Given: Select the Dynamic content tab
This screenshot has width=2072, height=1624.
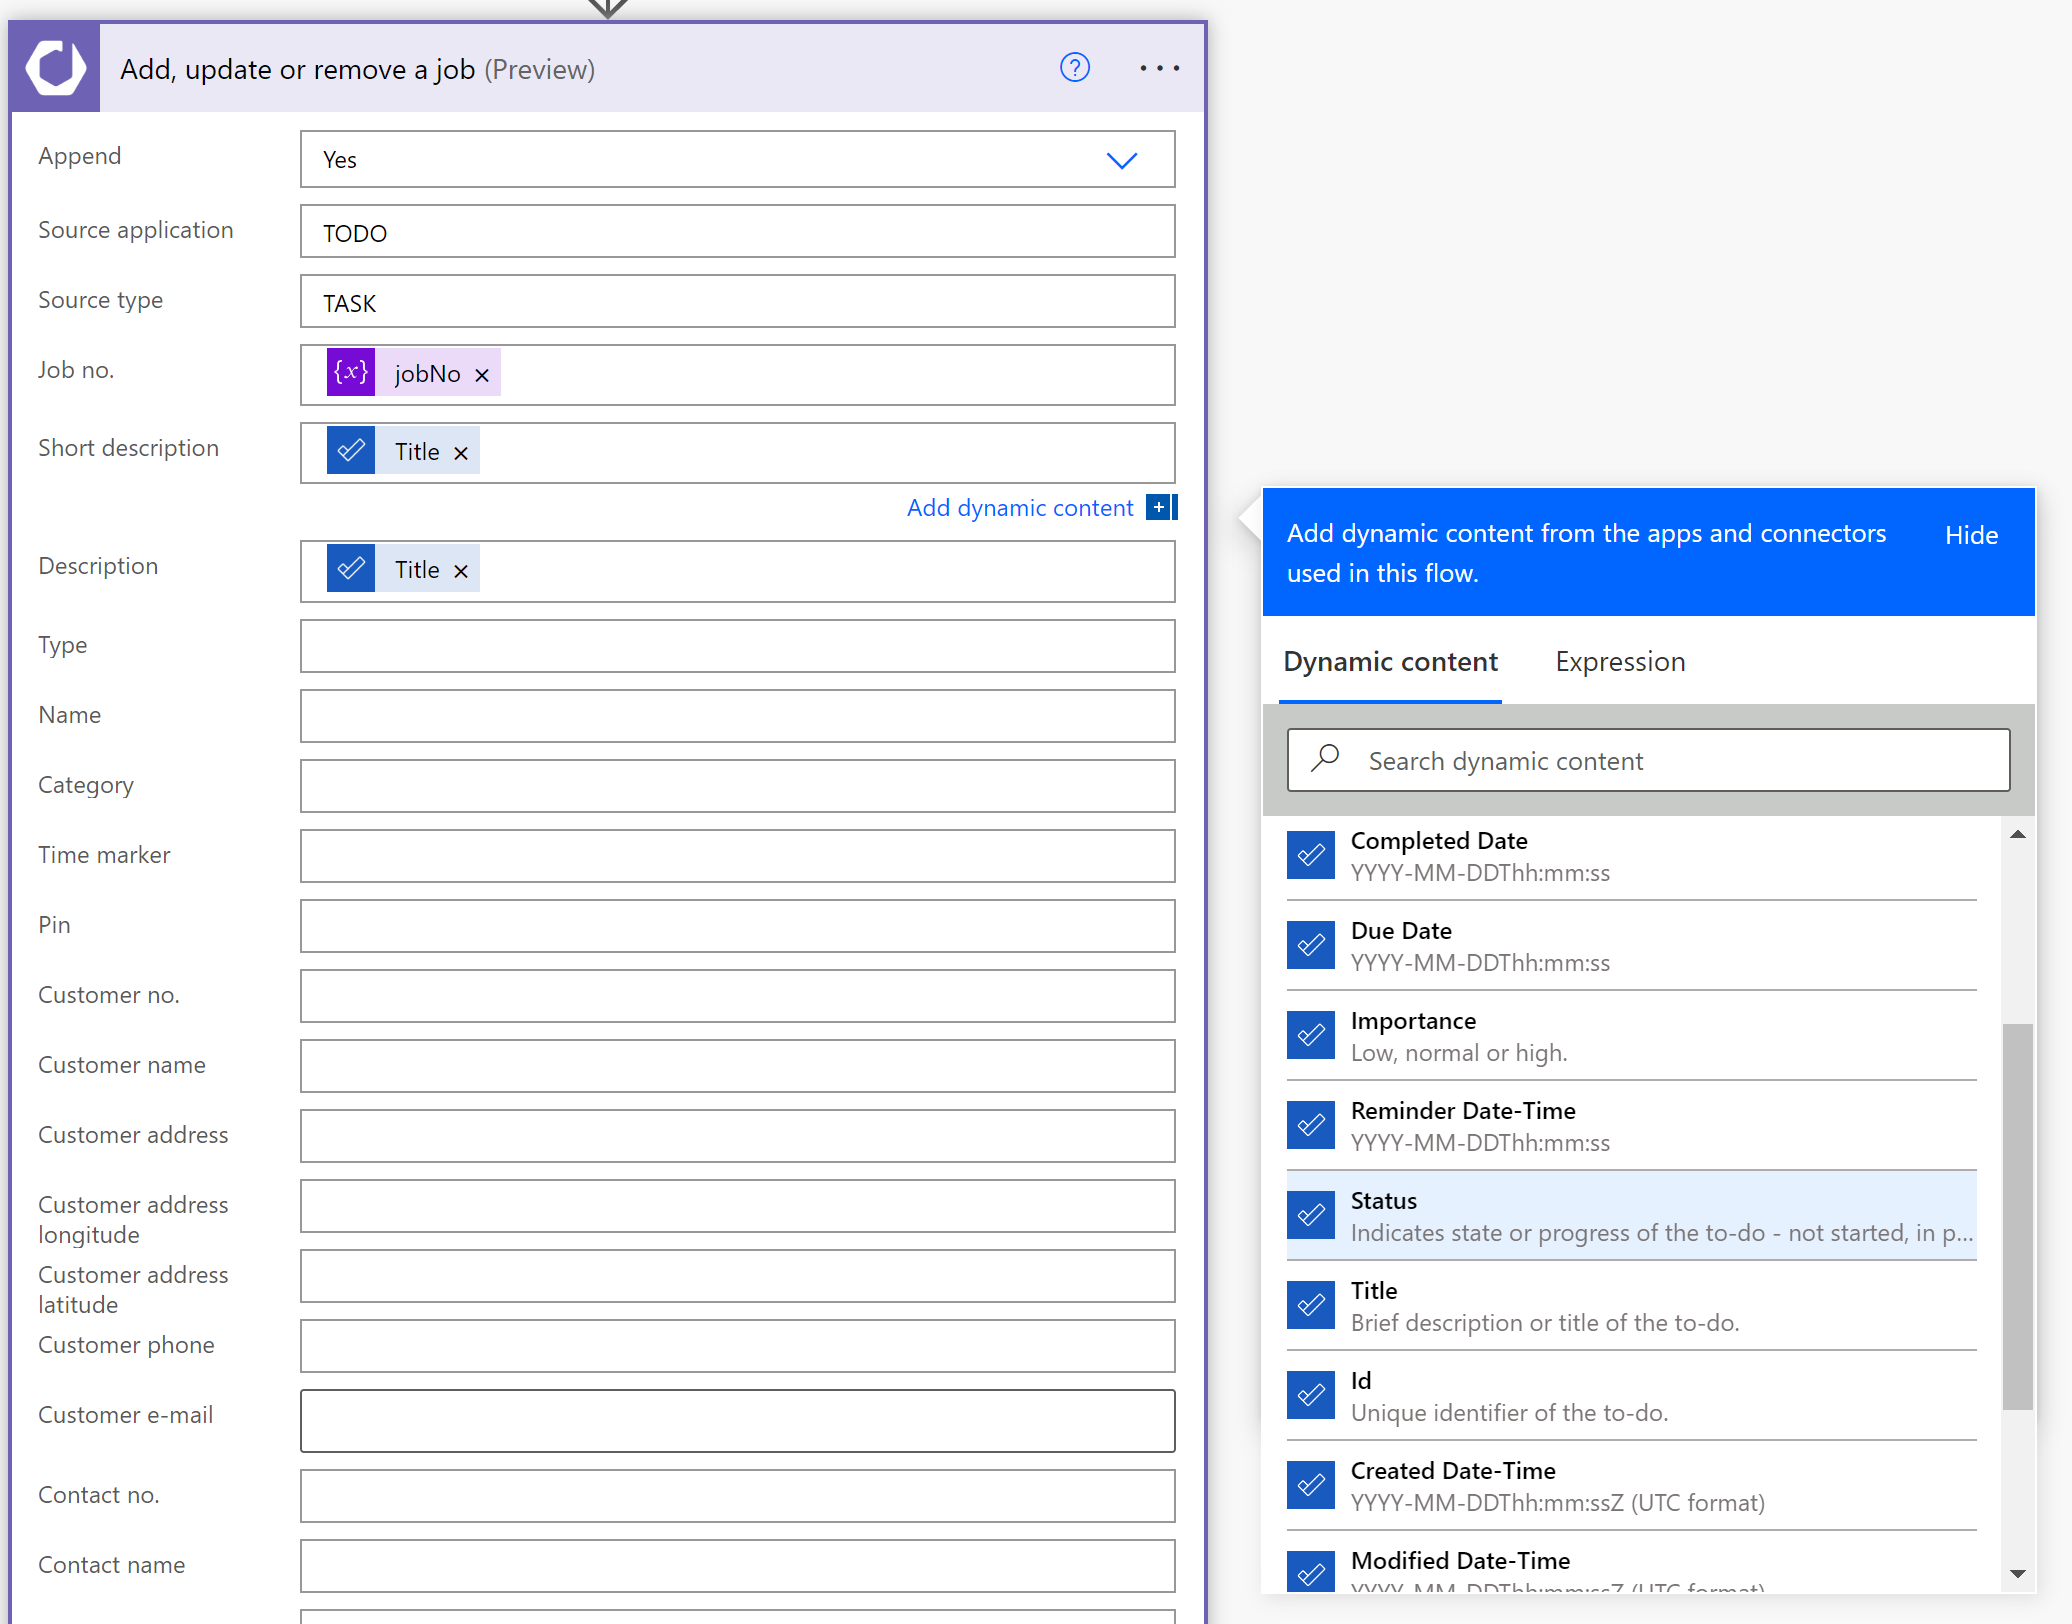Looking at the screenshot, I should pyautogui.click(x=1389, y=662).
